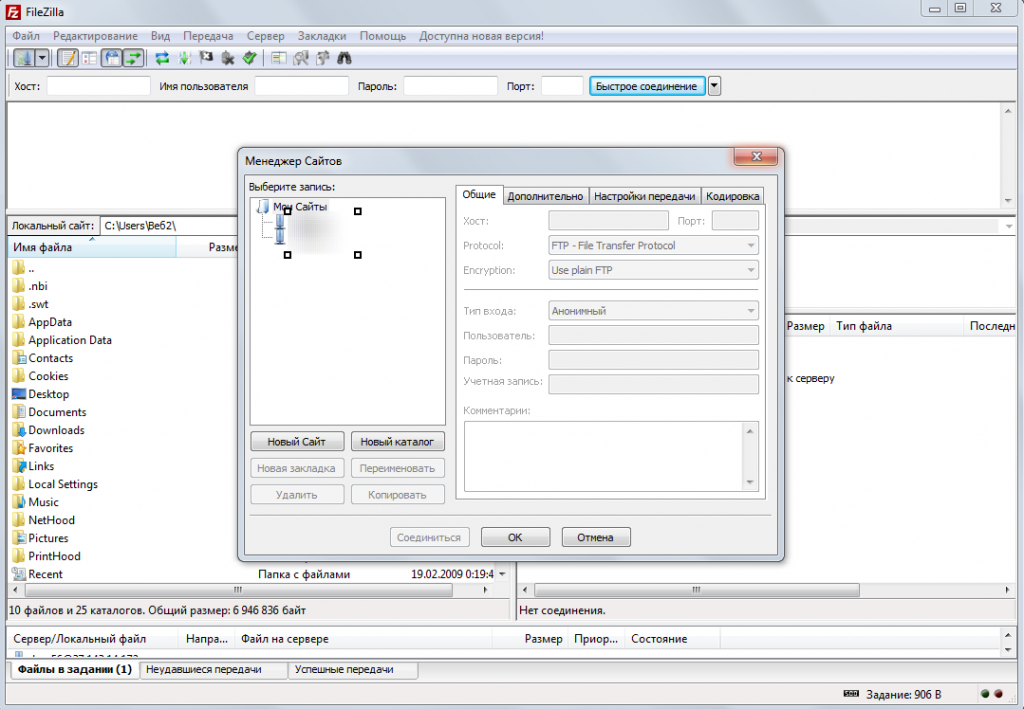Click the Recent folder icon

[18, 574]
